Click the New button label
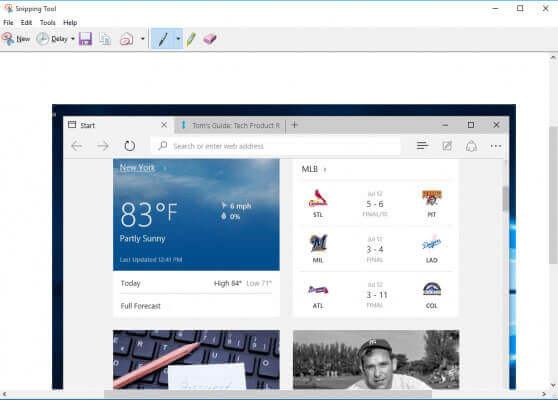 [23, 39]
